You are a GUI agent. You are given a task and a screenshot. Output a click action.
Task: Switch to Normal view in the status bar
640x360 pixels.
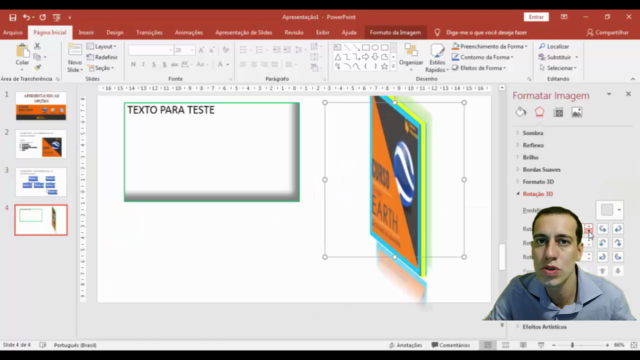(488, 345)
